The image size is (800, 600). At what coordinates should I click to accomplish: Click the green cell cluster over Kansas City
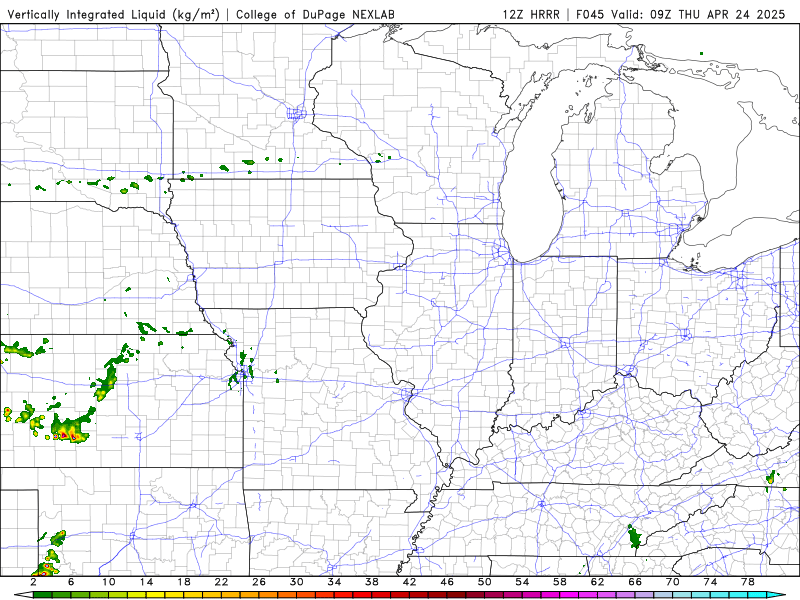[242, 369]
